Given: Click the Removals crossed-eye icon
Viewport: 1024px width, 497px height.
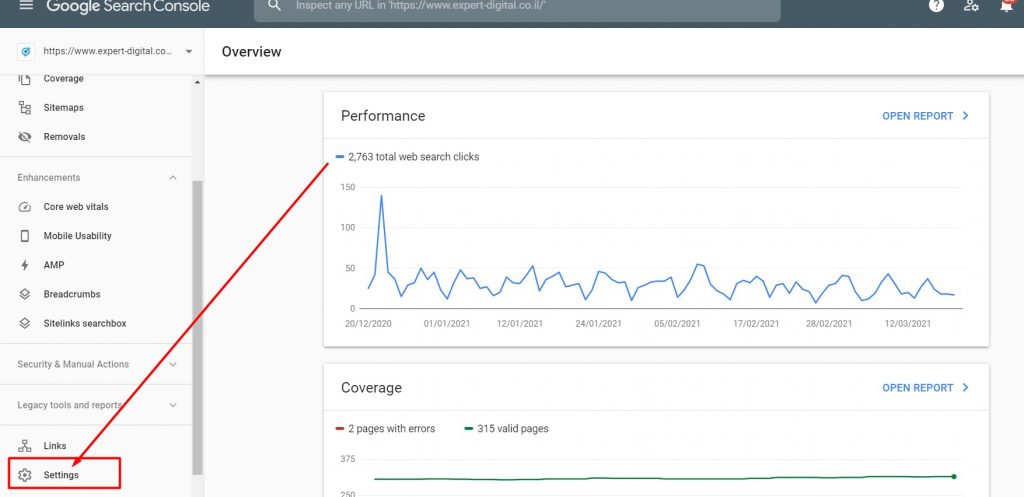Looking at the screenshot, I should (25, 137).
